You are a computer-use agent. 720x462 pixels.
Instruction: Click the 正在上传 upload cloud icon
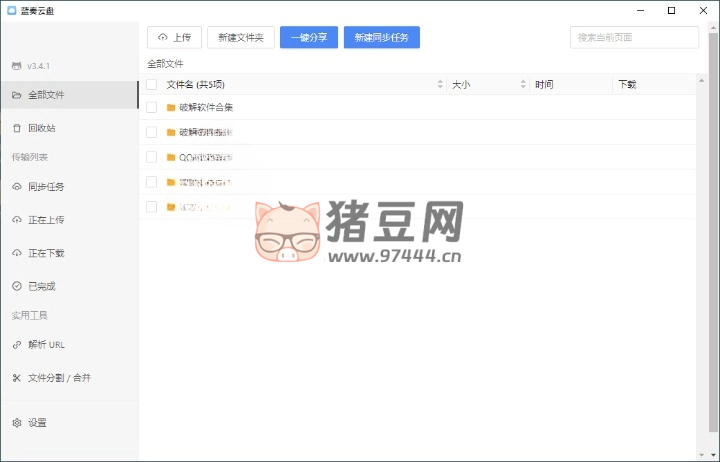(x=16, y=220)
